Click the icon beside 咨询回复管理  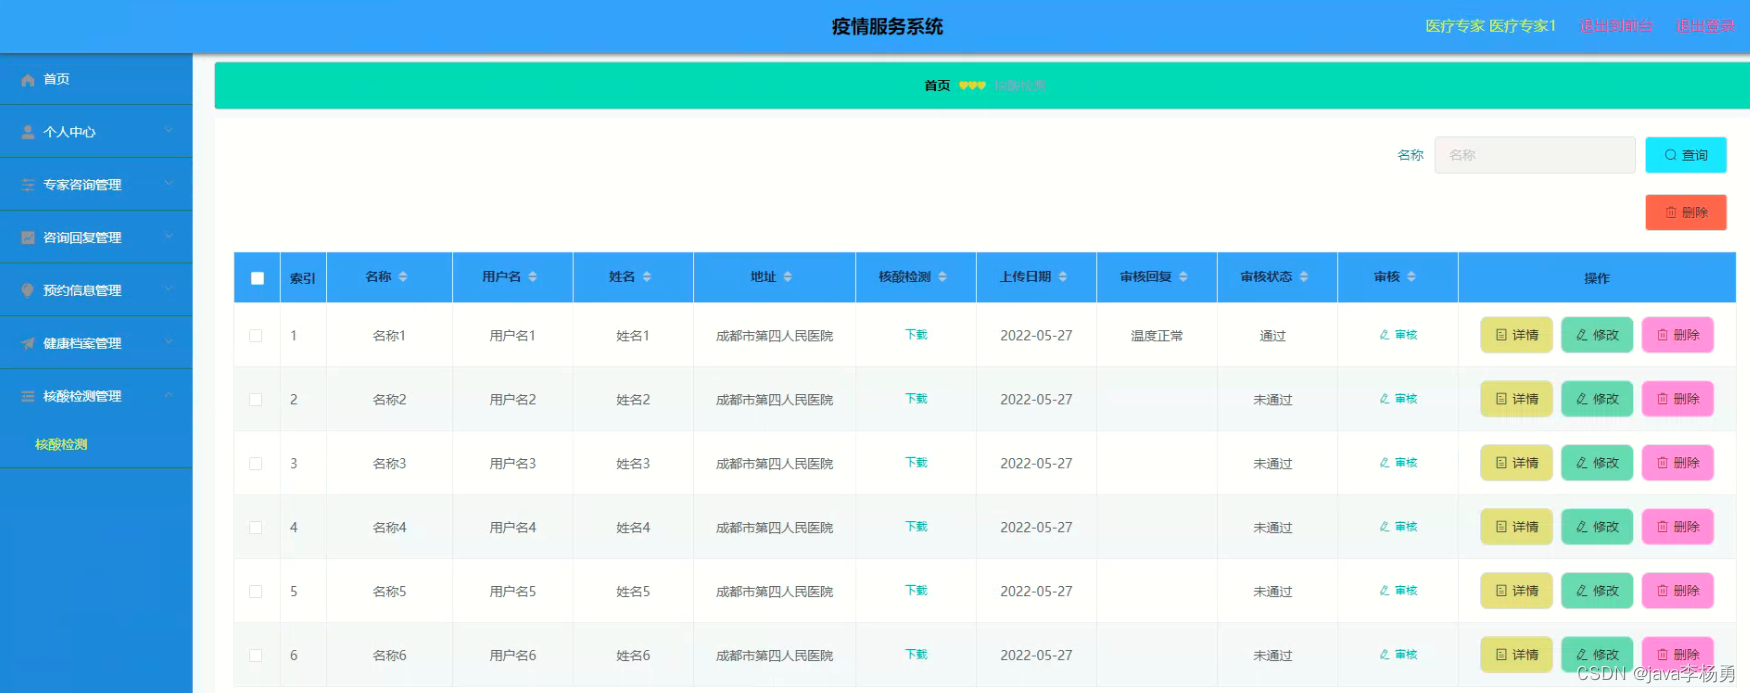[x=28, y=238]
